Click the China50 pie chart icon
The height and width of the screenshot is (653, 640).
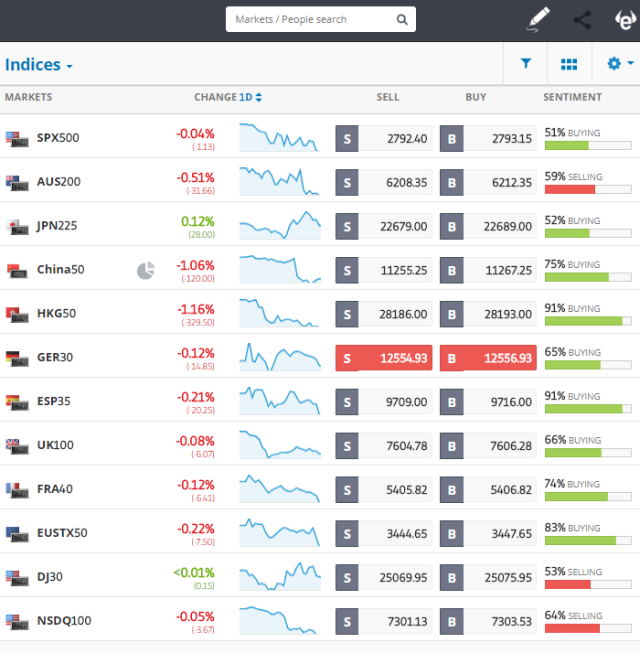pyautogui.click(x=145, y=270)
